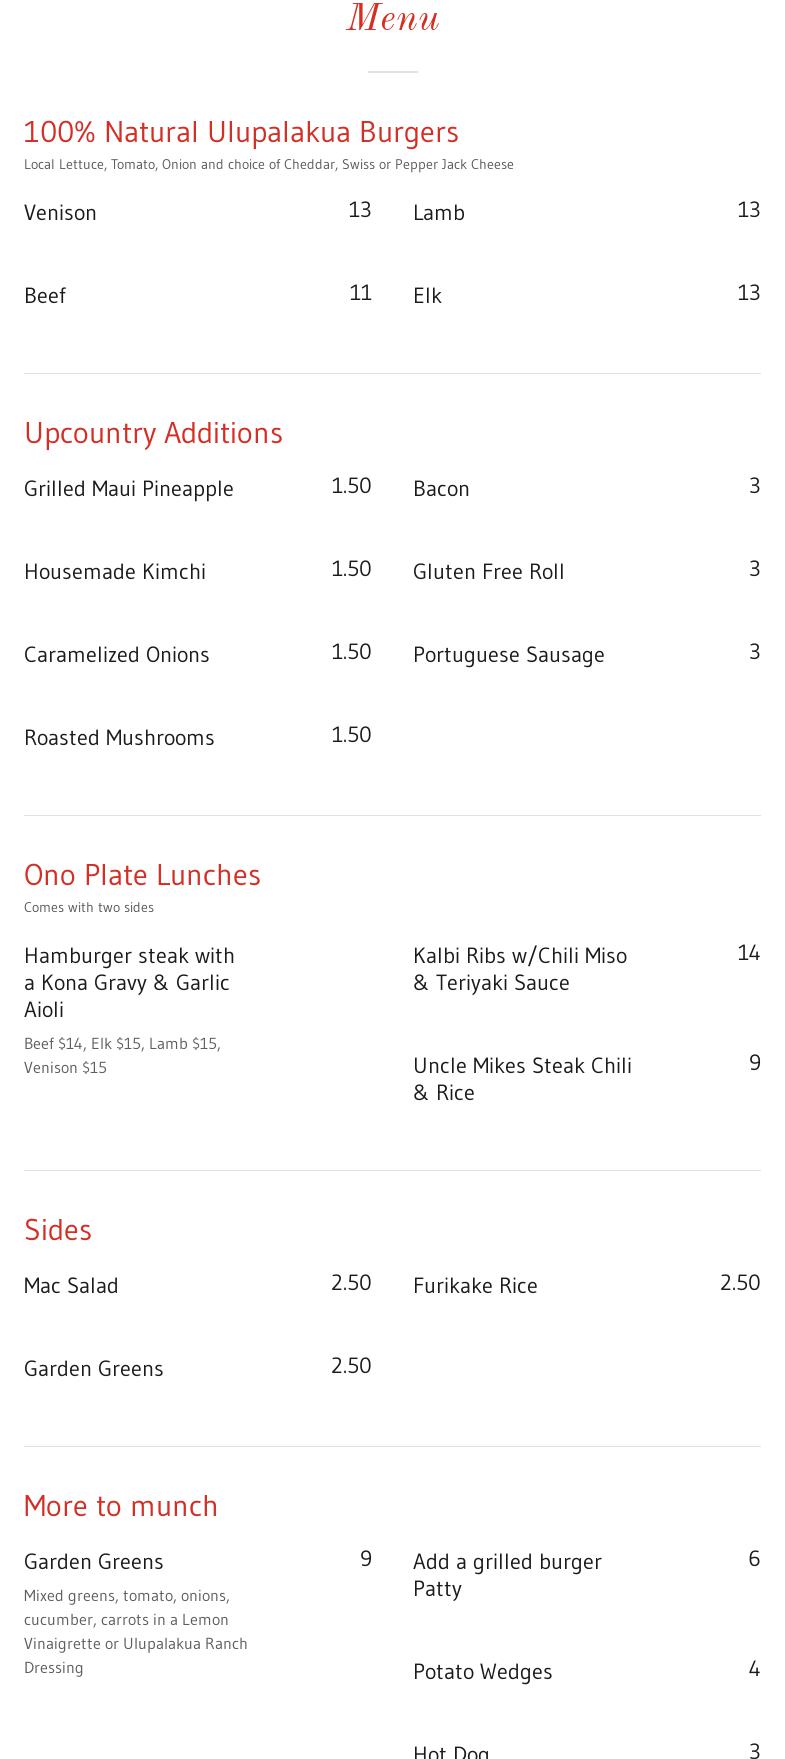Select Grilled Maui Pineapple addition
Screen dimensions: 785x1759
click(x=129, y=489)
